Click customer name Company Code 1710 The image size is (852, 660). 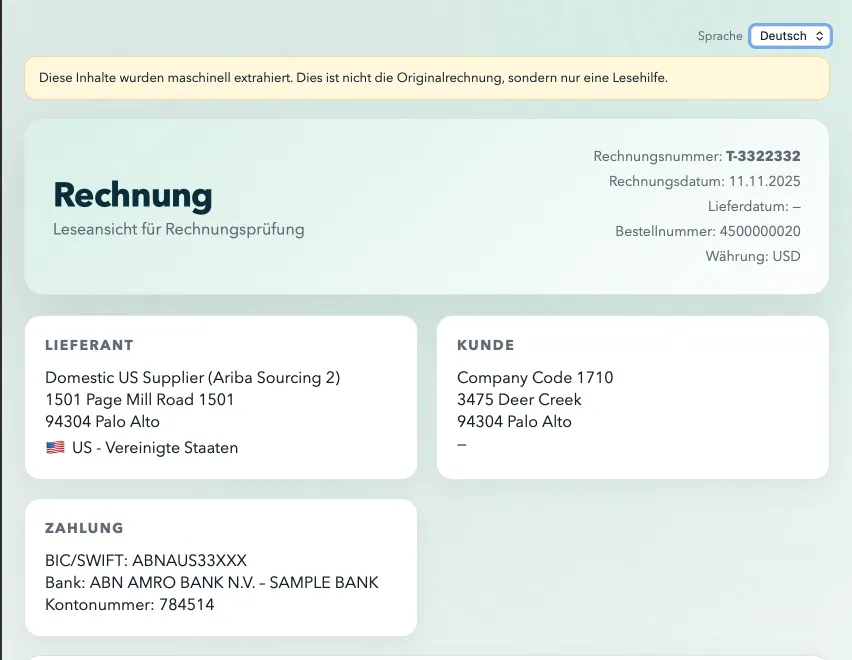point(535,378)
